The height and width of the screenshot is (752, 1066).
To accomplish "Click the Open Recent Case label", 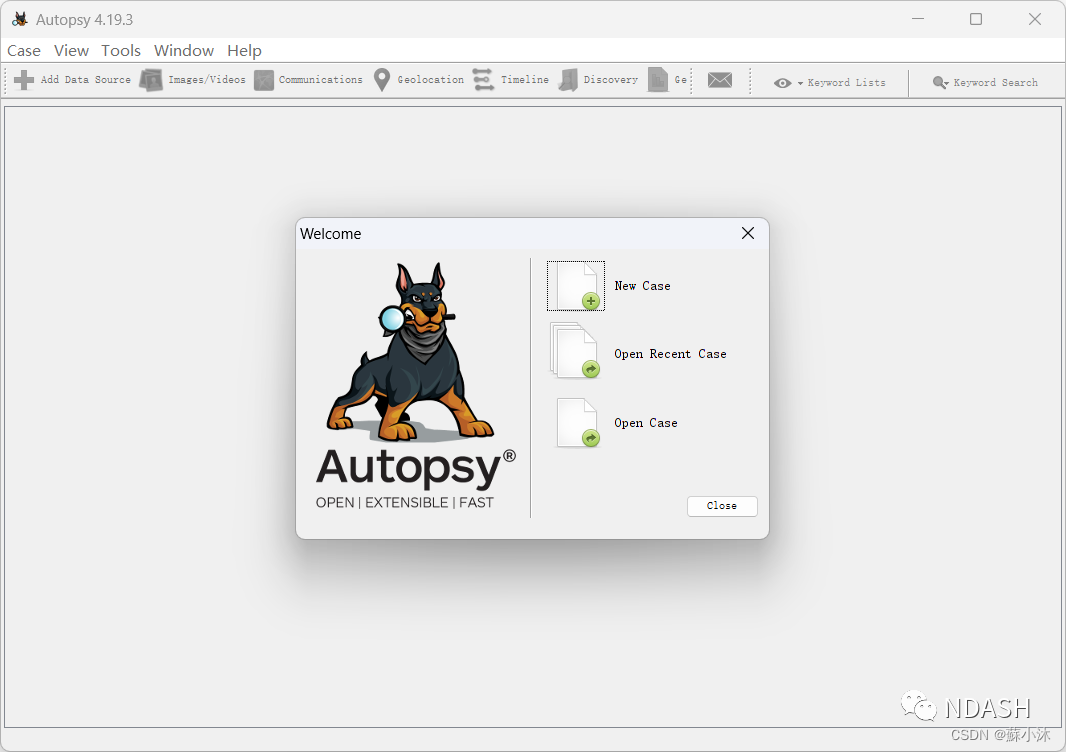I will 670,354.
